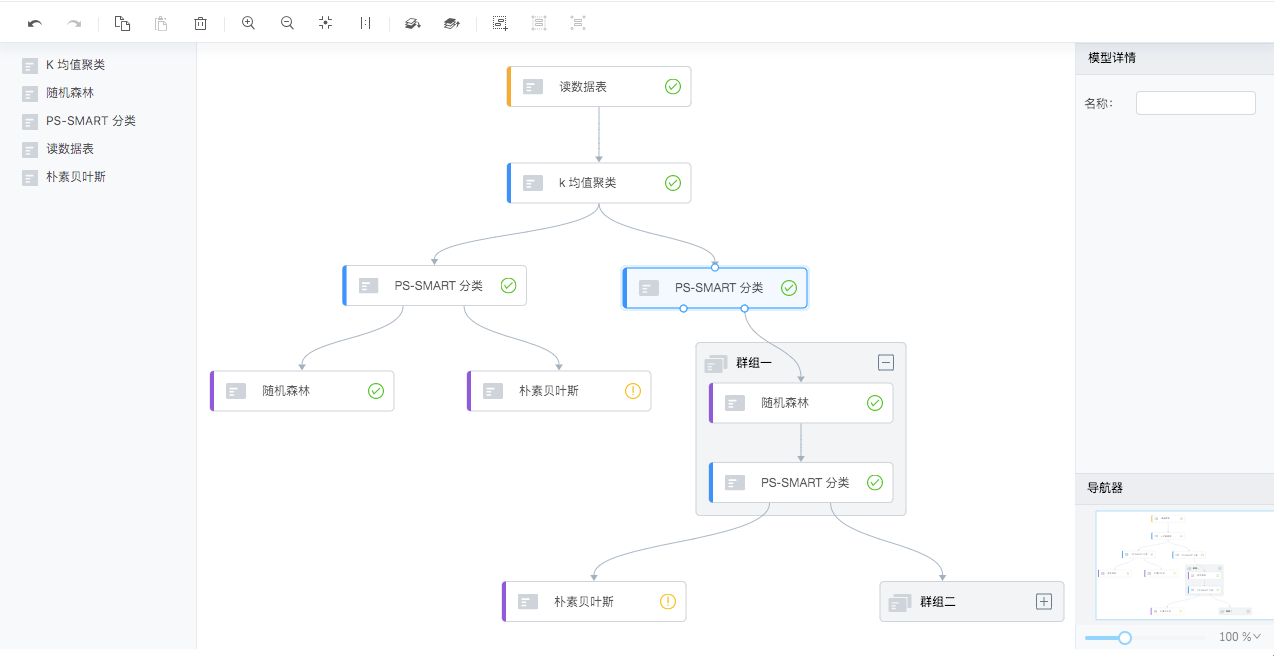Click success icon on PS-SMART node inside 群组一

tap(875, 483)
